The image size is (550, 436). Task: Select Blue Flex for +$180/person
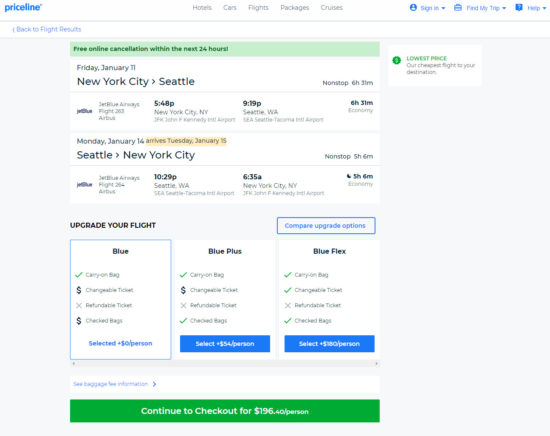(x=329, y=344)
